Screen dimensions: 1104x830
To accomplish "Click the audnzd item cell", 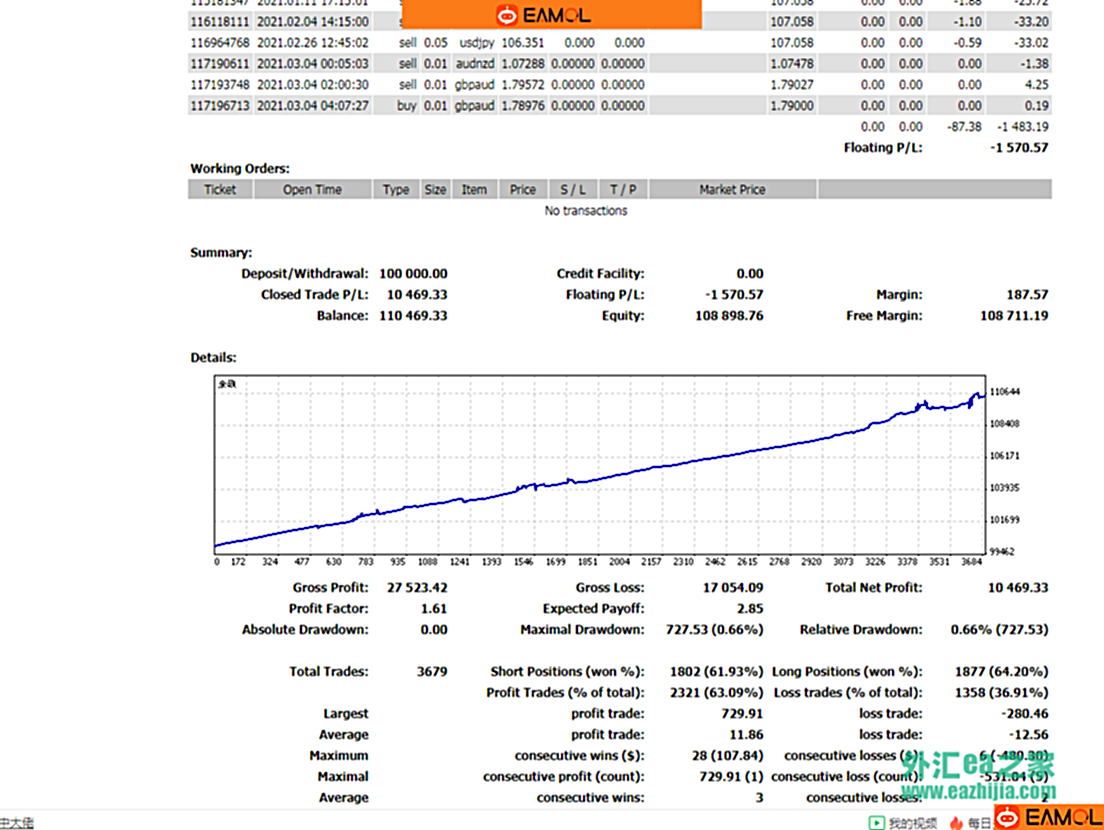I will tap(475, 64).
